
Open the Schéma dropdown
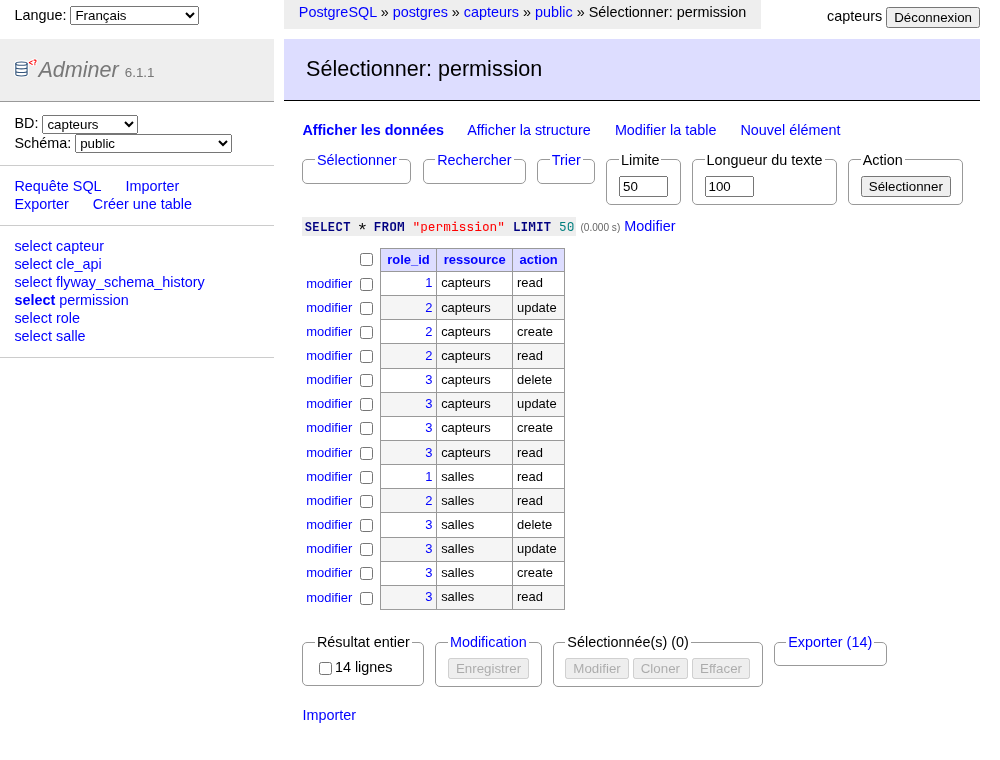[153, 143]
